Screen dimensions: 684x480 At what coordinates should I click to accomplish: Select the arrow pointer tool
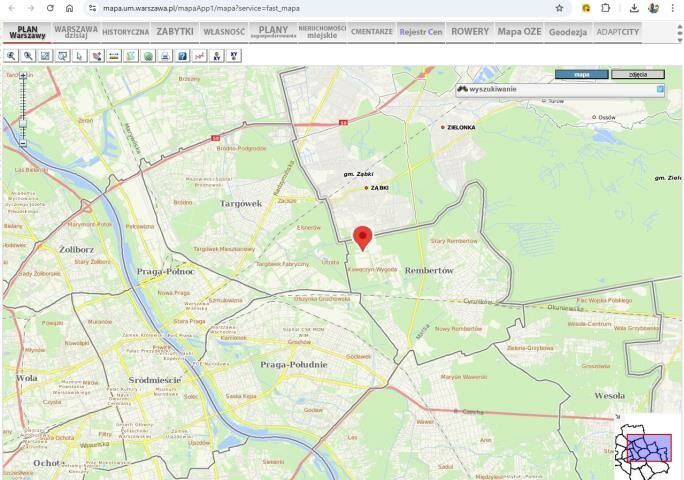[80, 56]
